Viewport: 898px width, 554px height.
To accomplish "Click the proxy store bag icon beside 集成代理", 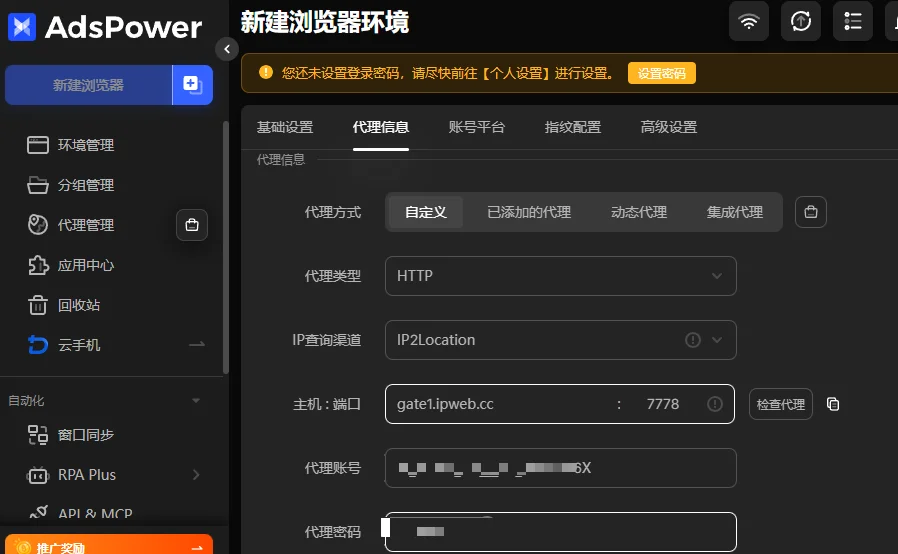I will pos(810,212).
